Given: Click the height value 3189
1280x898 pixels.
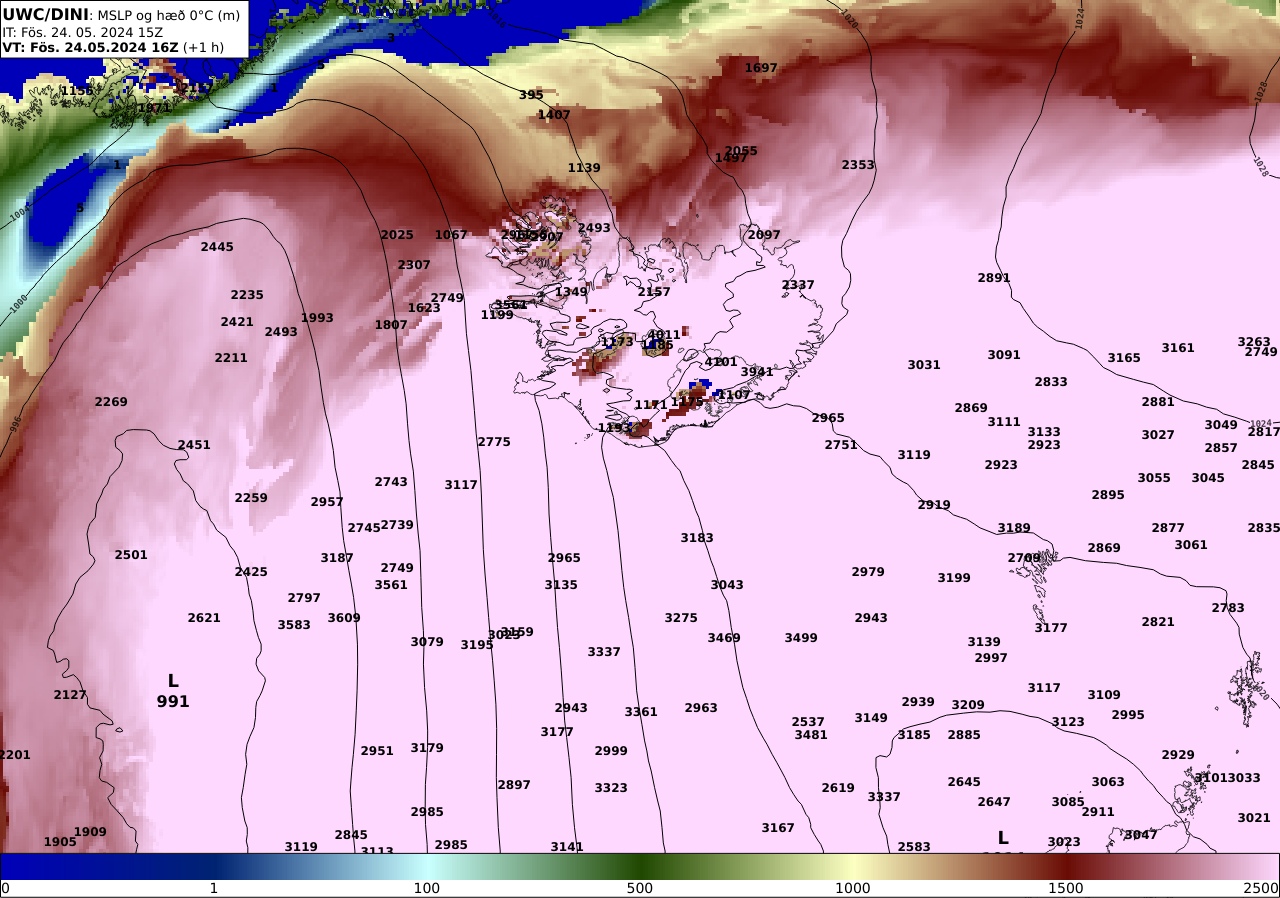Looking at the screenshot, I should [x=1014, y=528].
